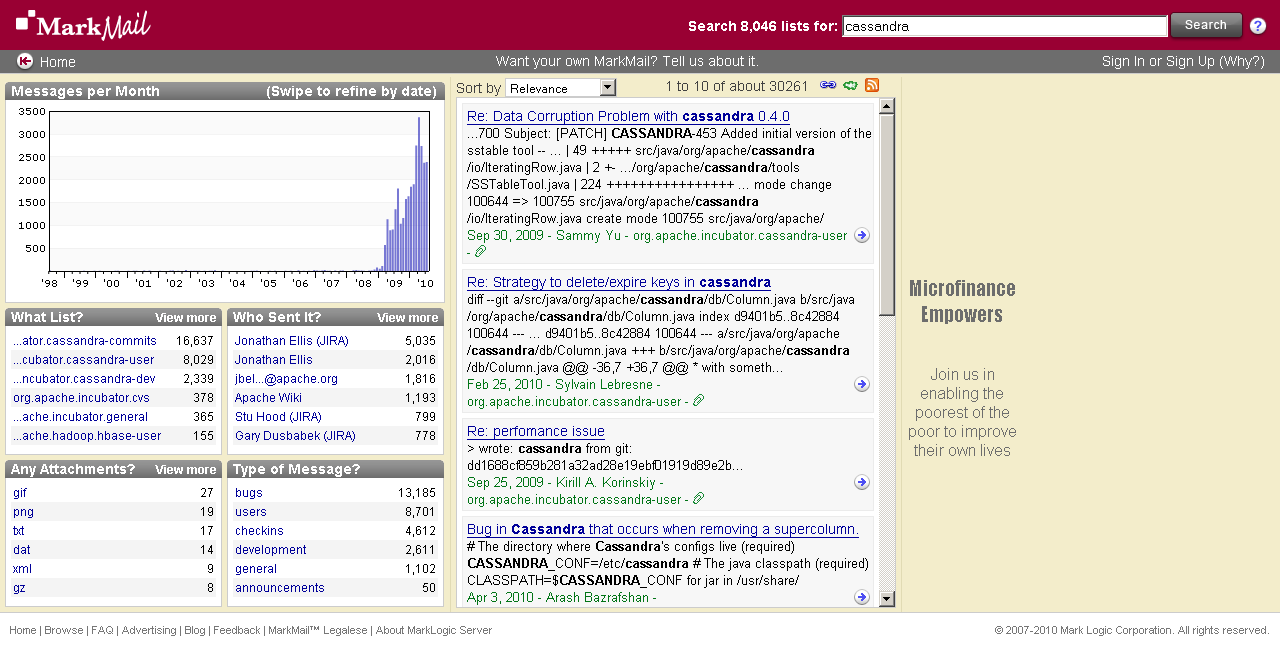Filter attachments by xml type
This screenshot has height=647, width=1280.
coord(22,569)
